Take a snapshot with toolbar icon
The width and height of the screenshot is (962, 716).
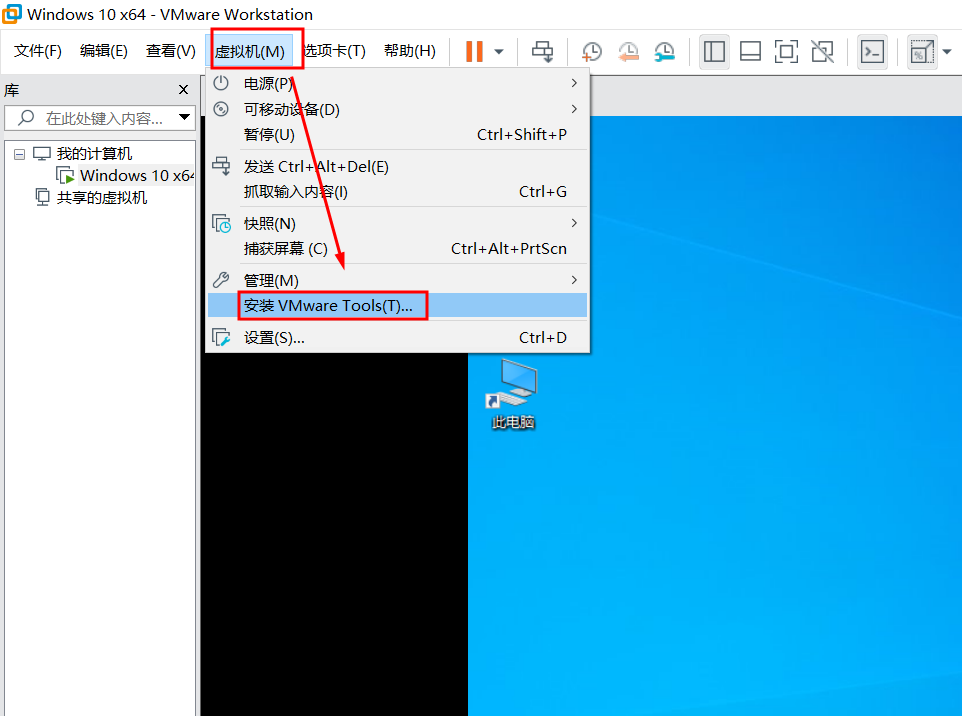coord(591,52)
